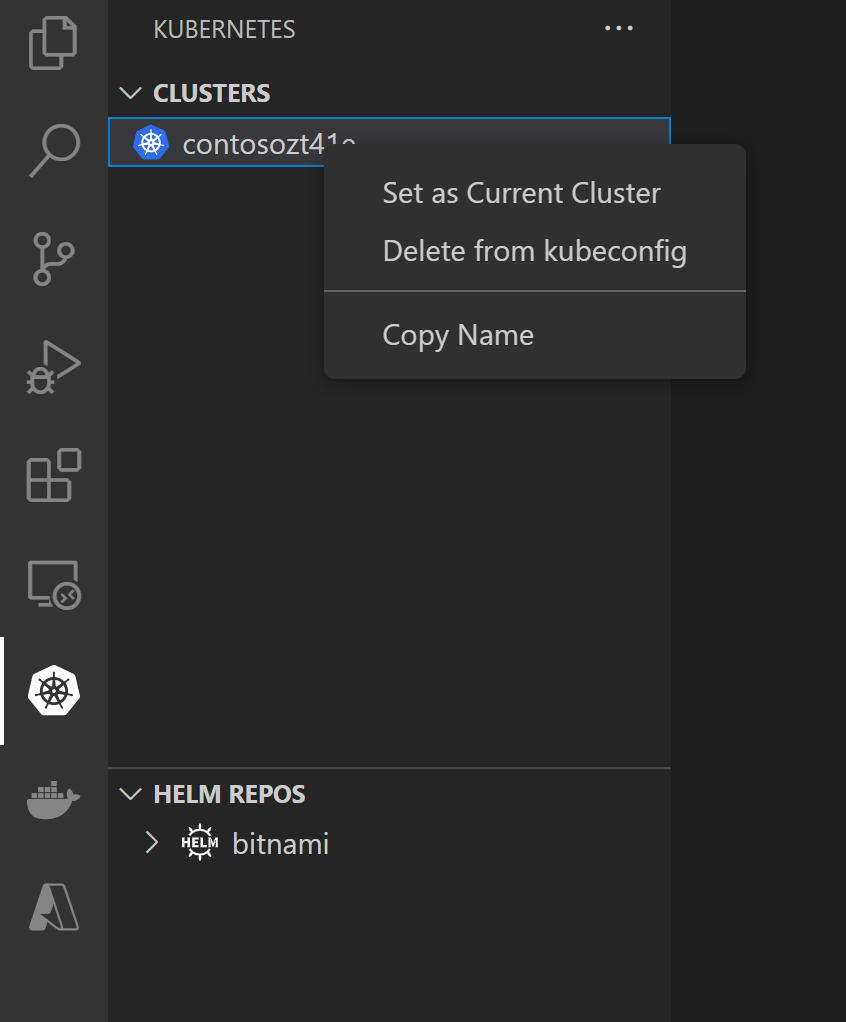The image size is (846, 1022).
Task: Click the Kubernetes cluster icon beside contosozt41
Action: click(x=150, y=142)
